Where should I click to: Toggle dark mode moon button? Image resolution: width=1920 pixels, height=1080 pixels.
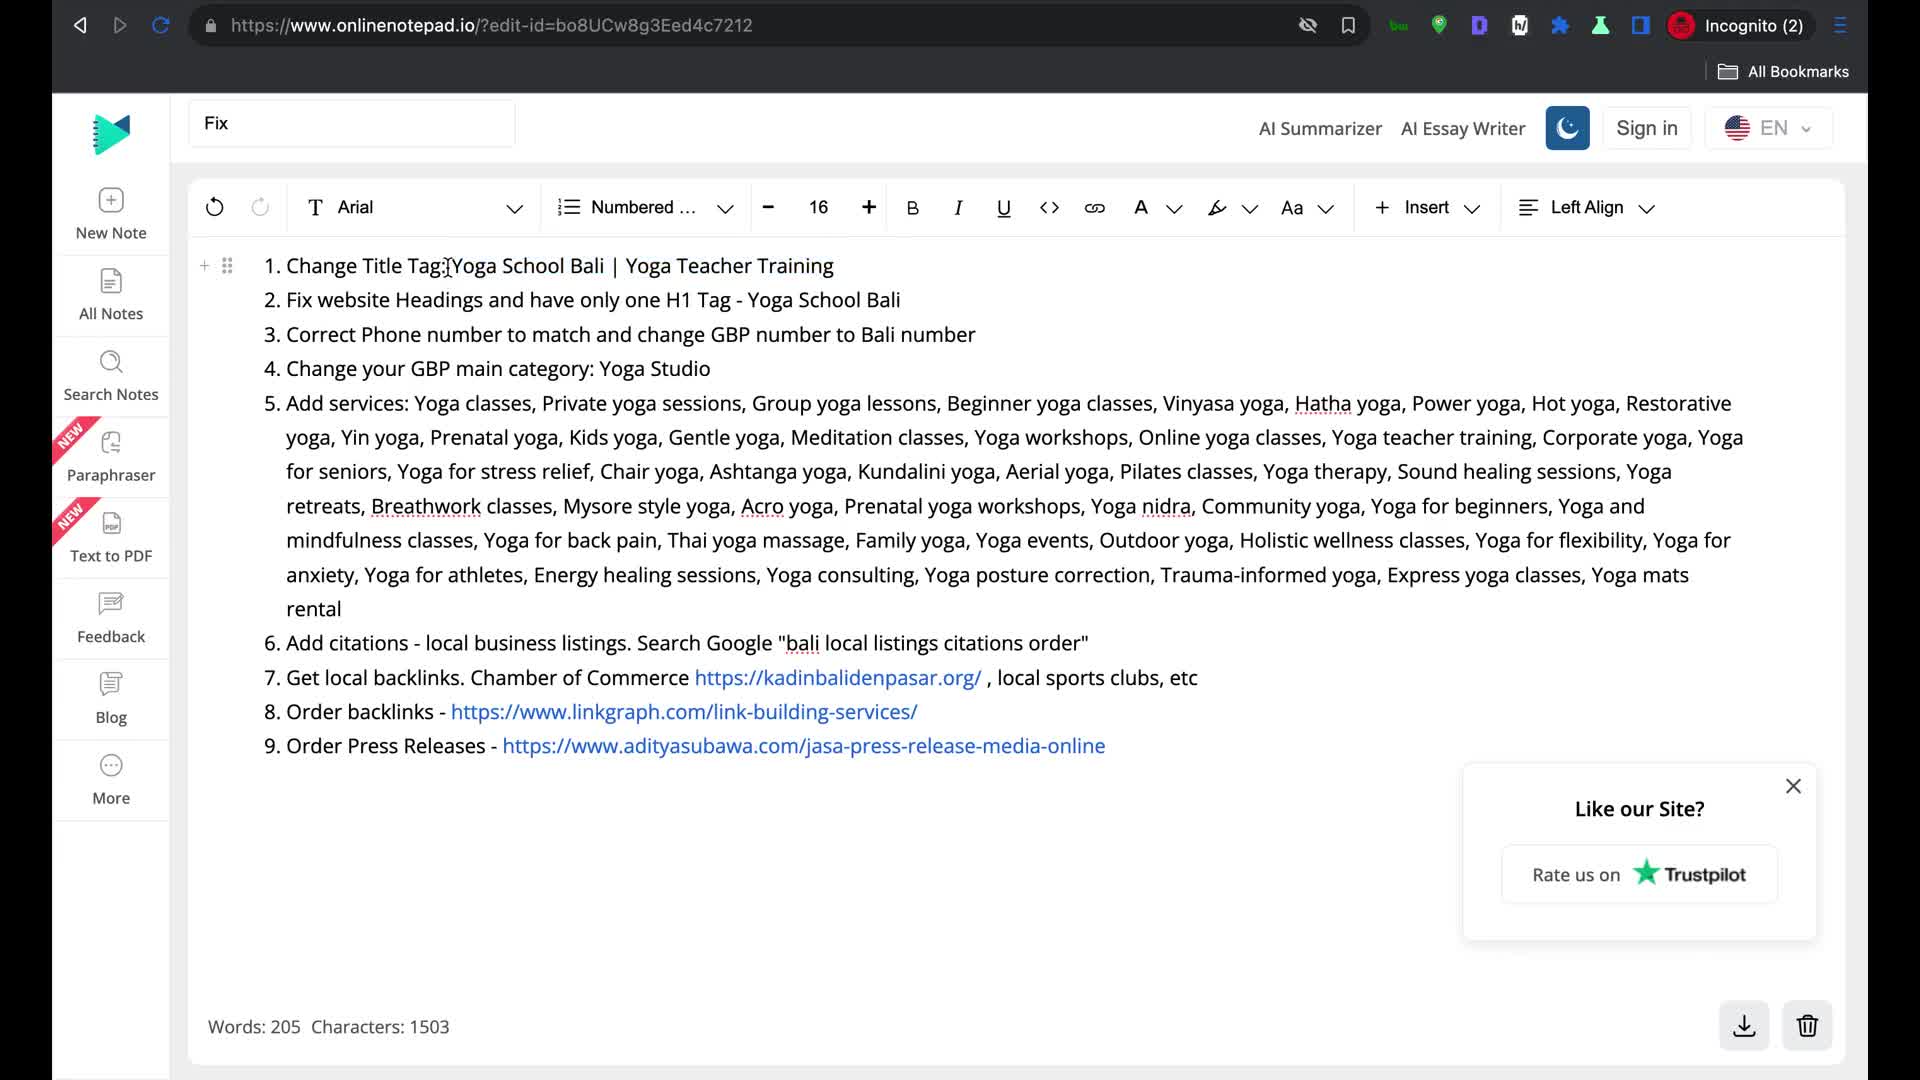coord(1567,128)
